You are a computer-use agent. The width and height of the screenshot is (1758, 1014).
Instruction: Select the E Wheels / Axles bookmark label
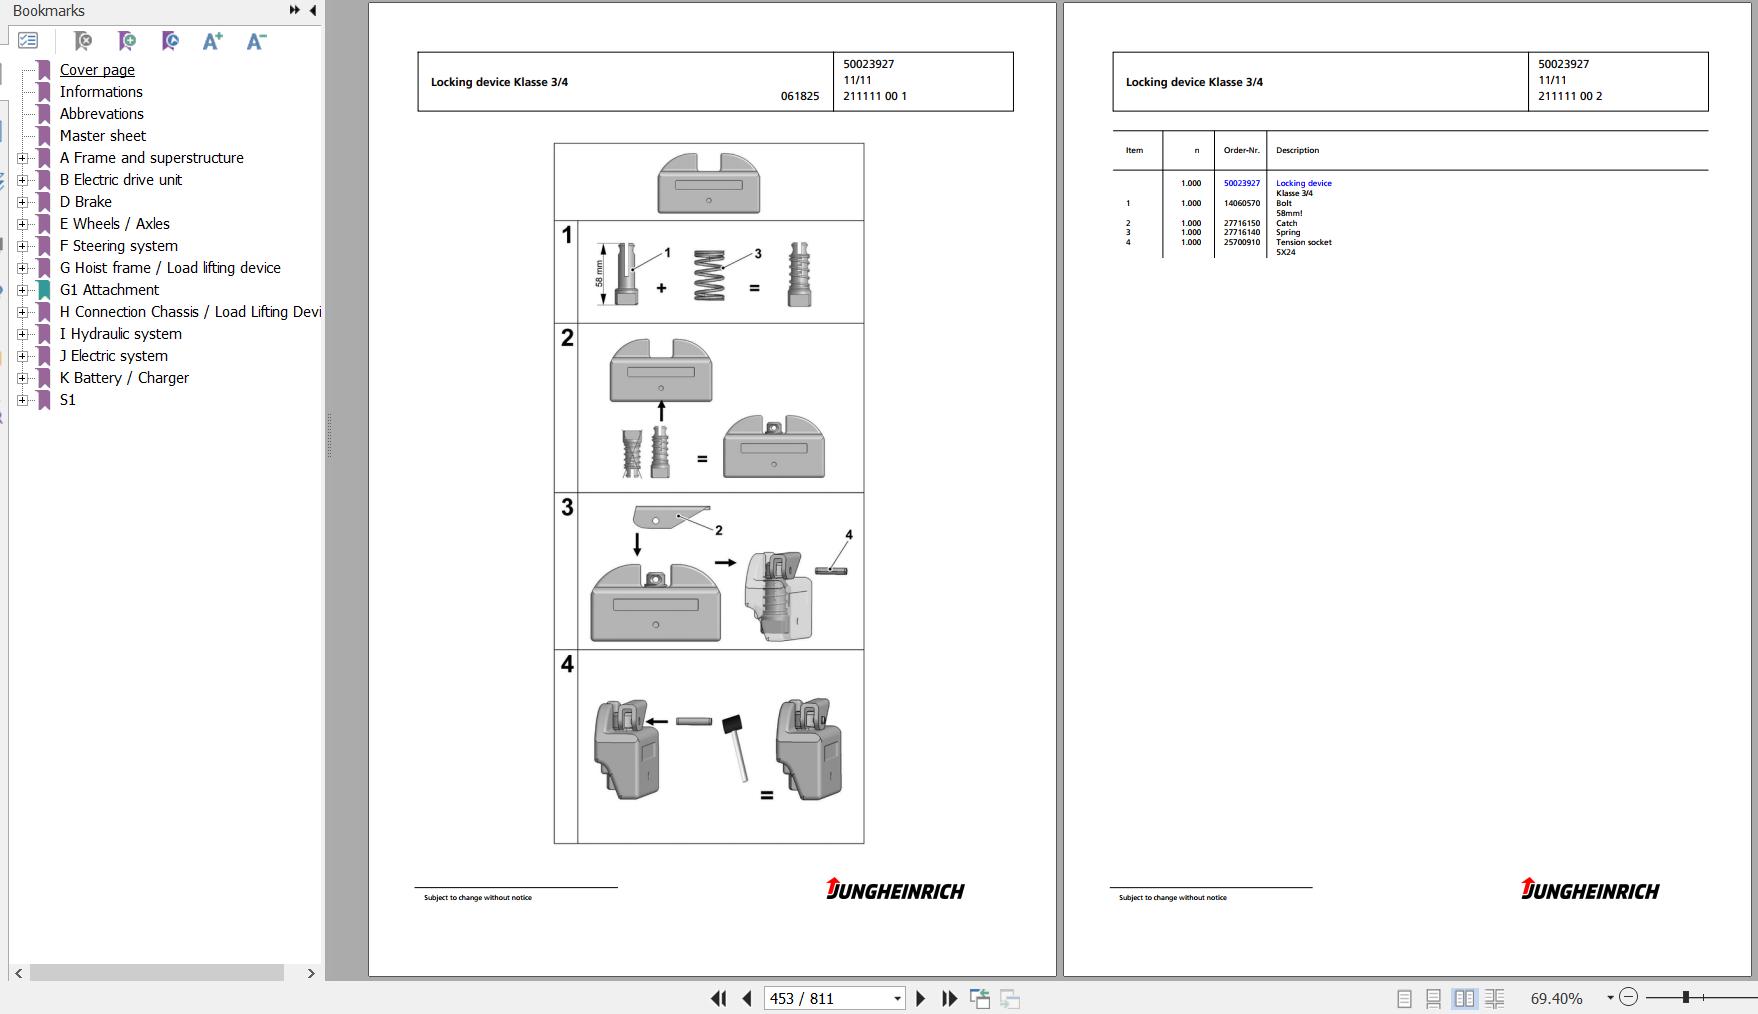click(114, 224)
